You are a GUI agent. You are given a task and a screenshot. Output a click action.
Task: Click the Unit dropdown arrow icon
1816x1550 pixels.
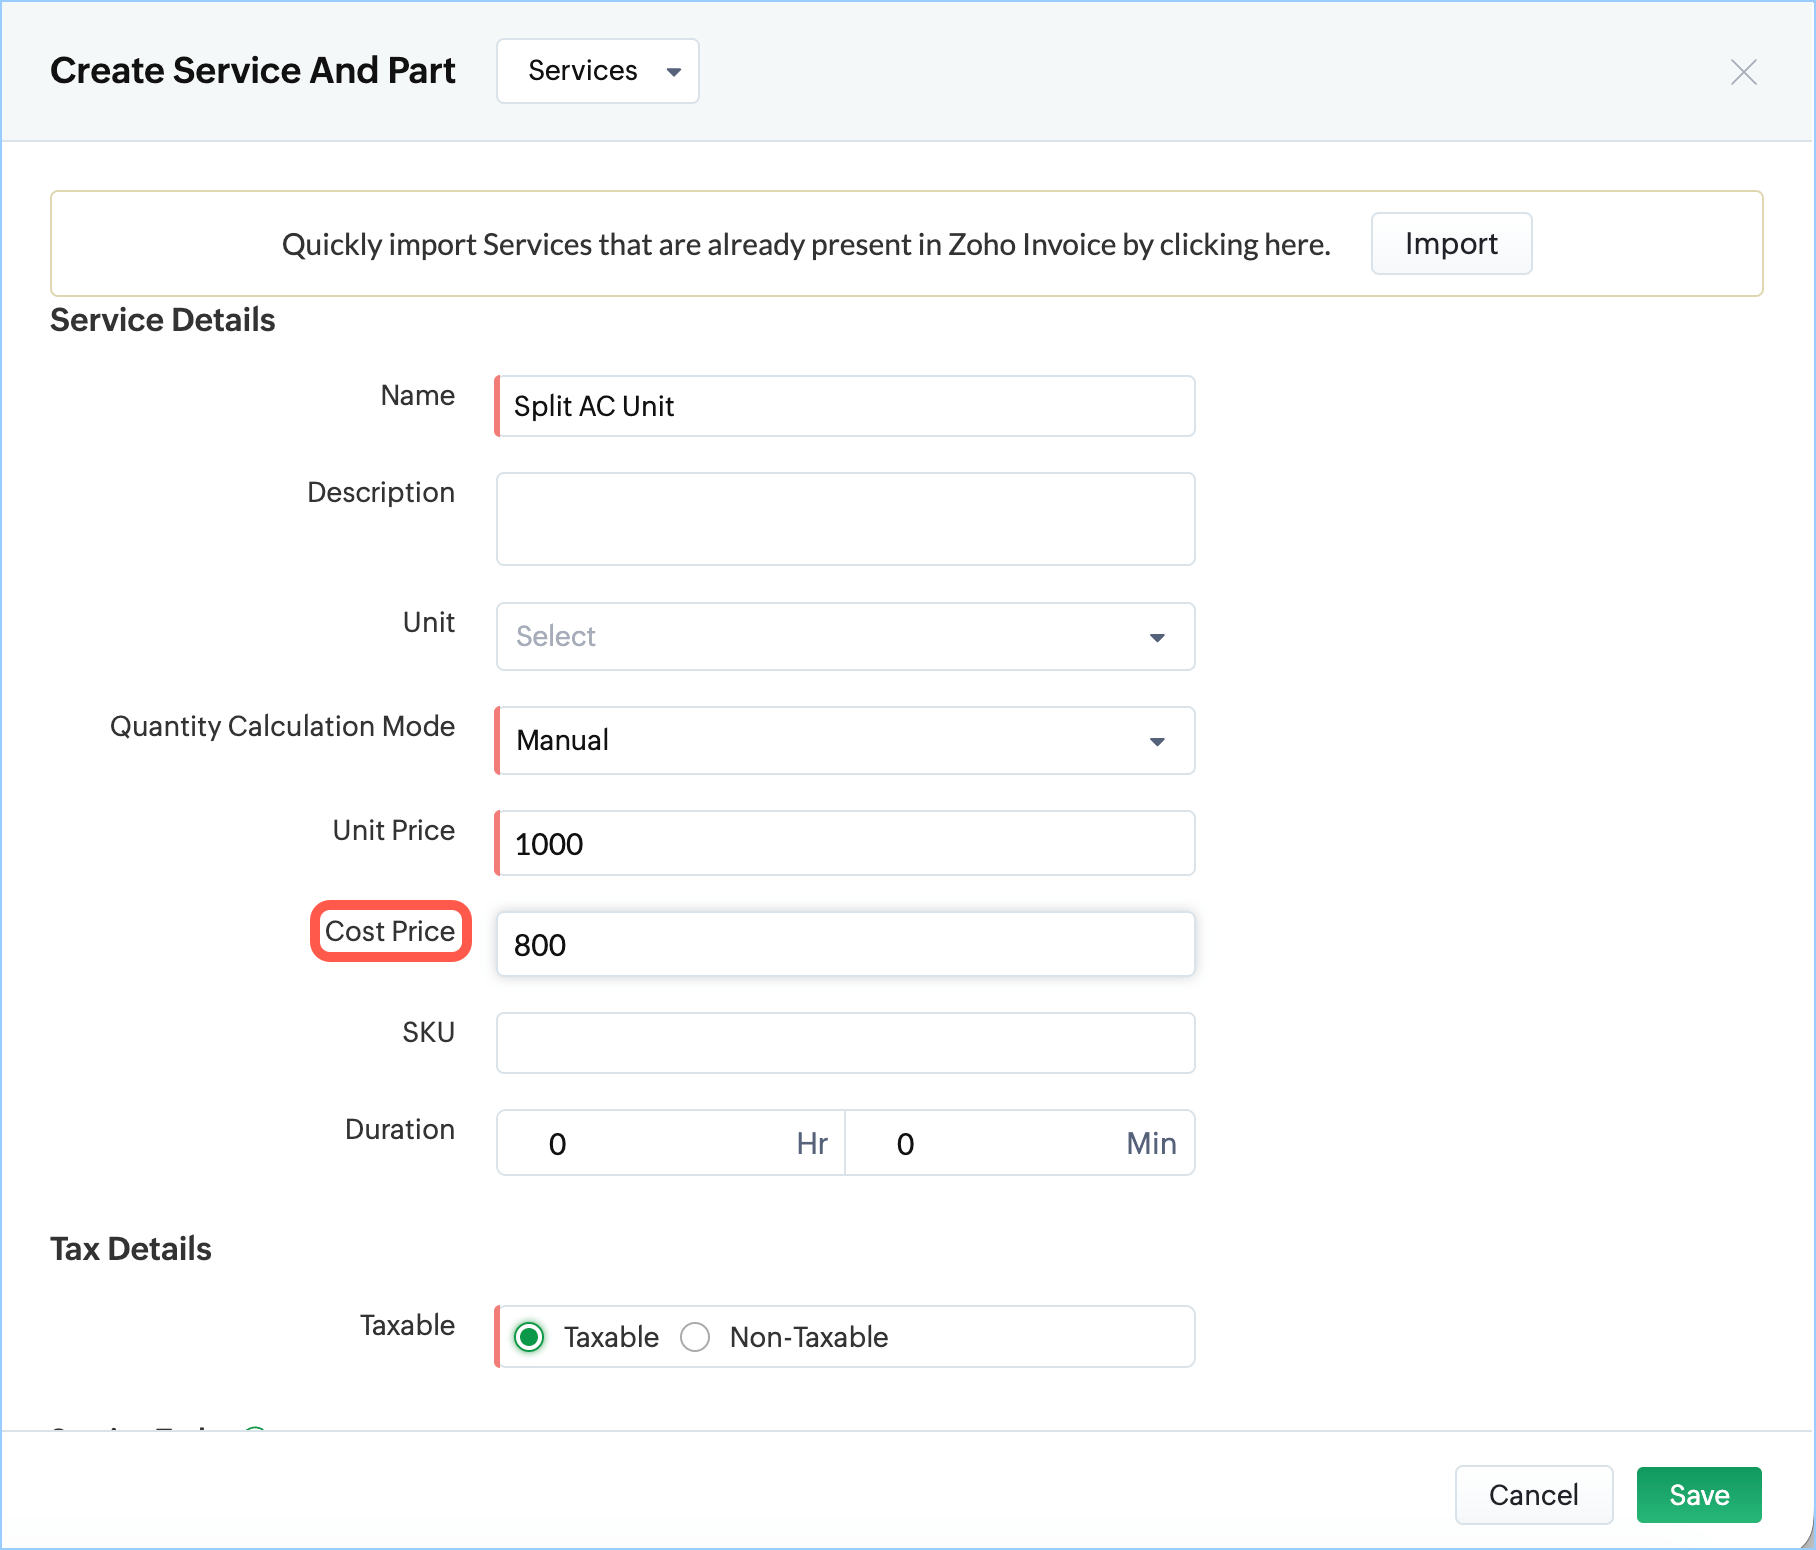[x=1157, y=638]
